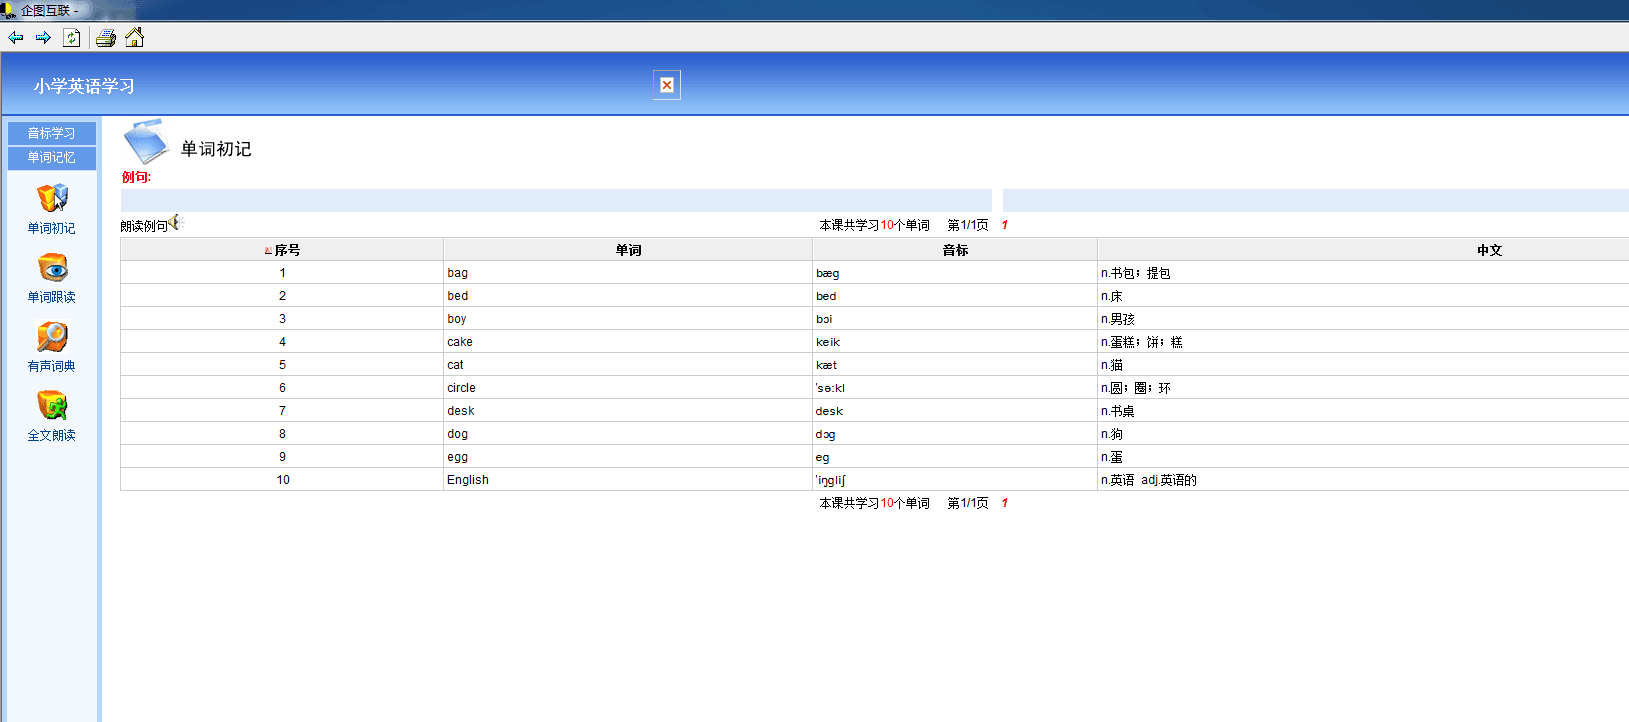Image resolution: width=1629 pixels, height=722 pixels.
Task: Click the 音标 column header
Action: coord(955,250)
